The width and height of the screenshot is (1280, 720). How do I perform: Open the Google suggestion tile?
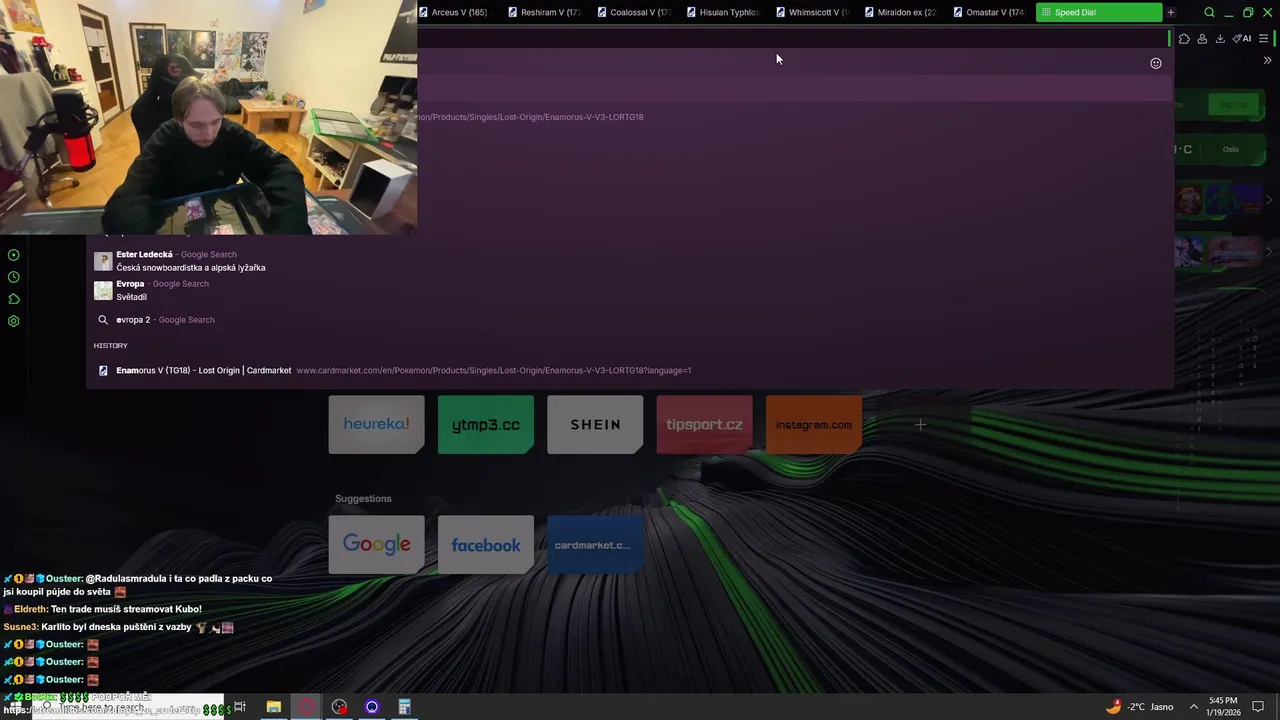pos(376,544)
